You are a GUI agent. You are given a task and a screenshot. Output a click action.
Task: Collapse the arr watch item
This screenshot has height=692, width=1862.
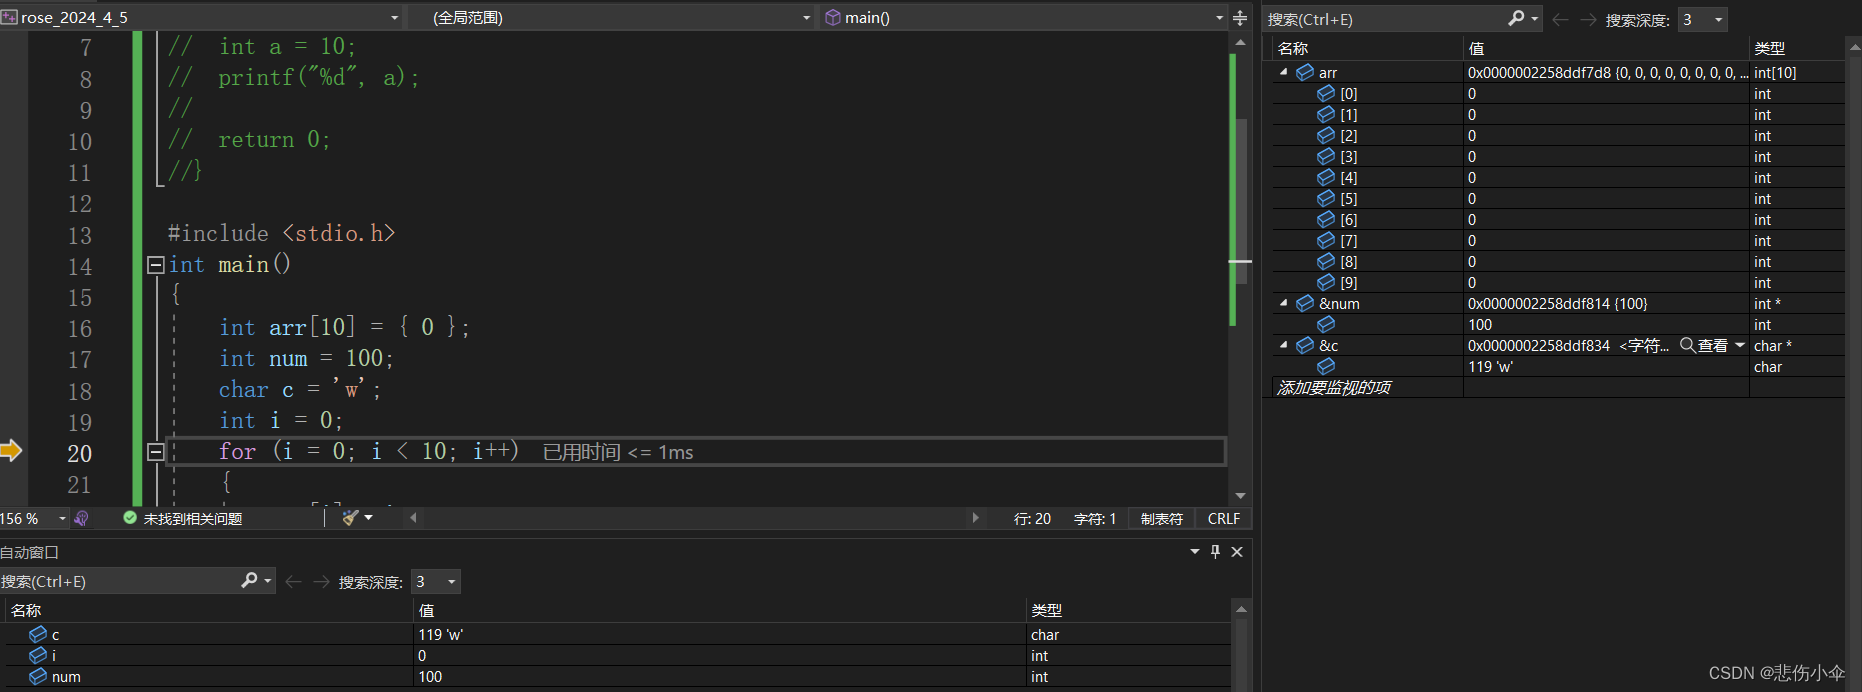click(1284, 72)
